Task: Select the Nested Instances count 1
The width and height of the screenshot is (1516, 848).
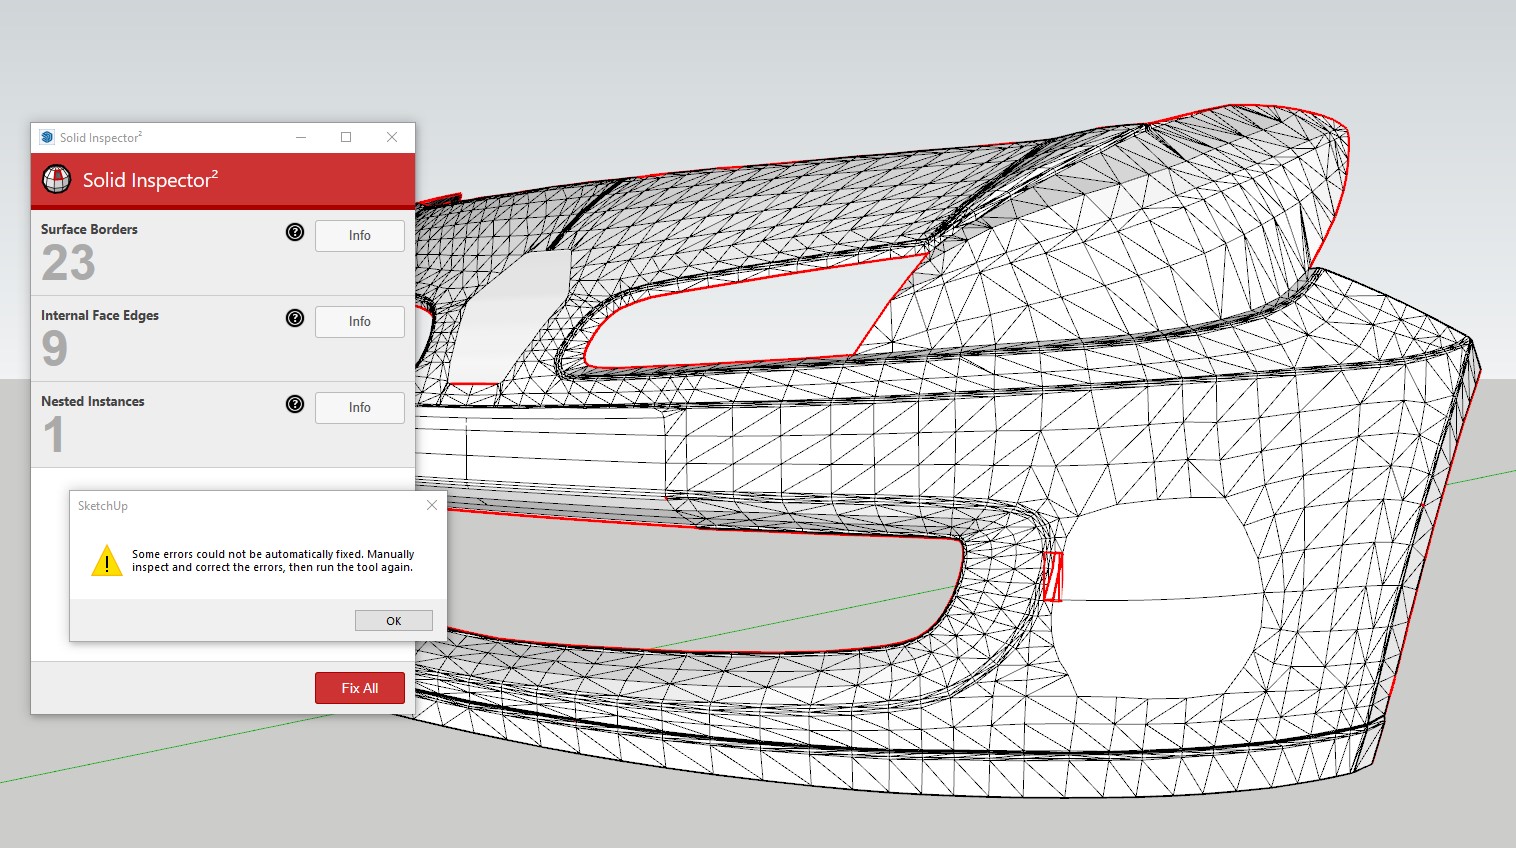Action: 54,435
